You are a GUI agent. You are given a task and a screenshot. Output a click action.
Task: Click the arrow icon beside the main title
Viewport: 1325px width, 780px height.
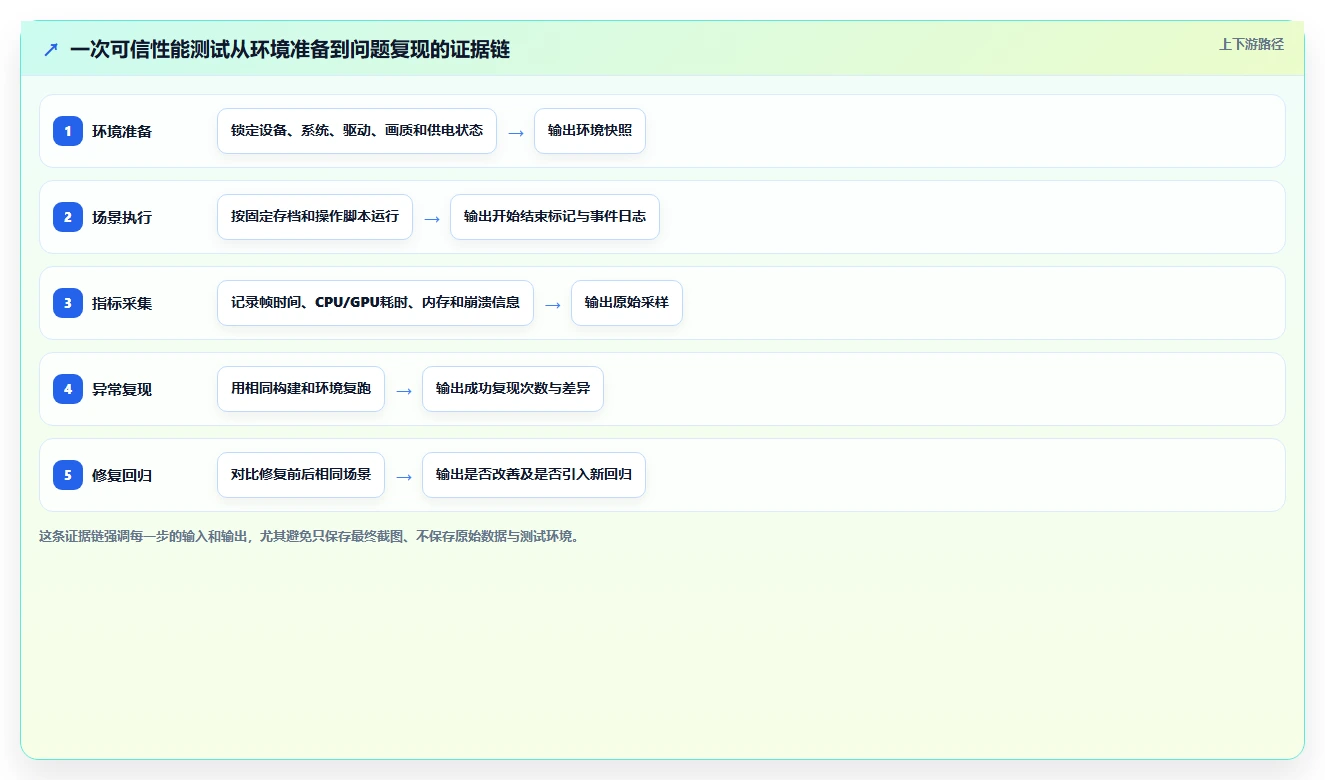pos(51,50)
